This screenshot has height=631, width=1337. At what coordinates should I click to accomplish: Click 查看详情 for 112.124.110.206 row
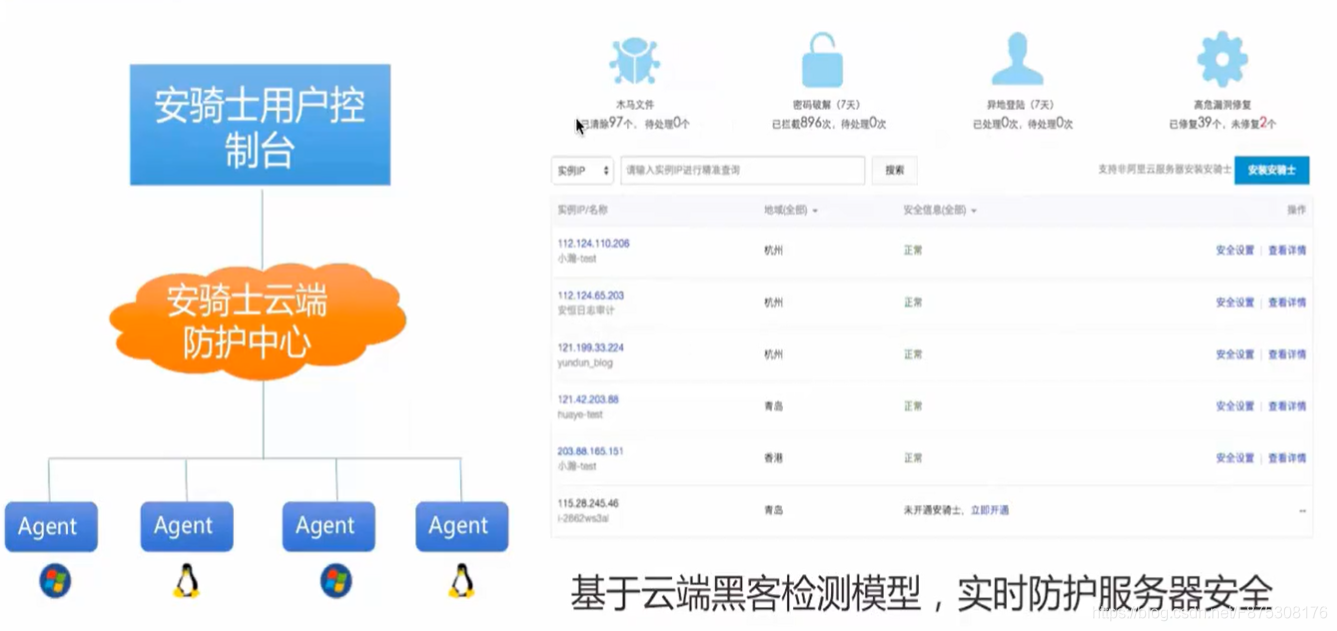(x=1287, y=251)
